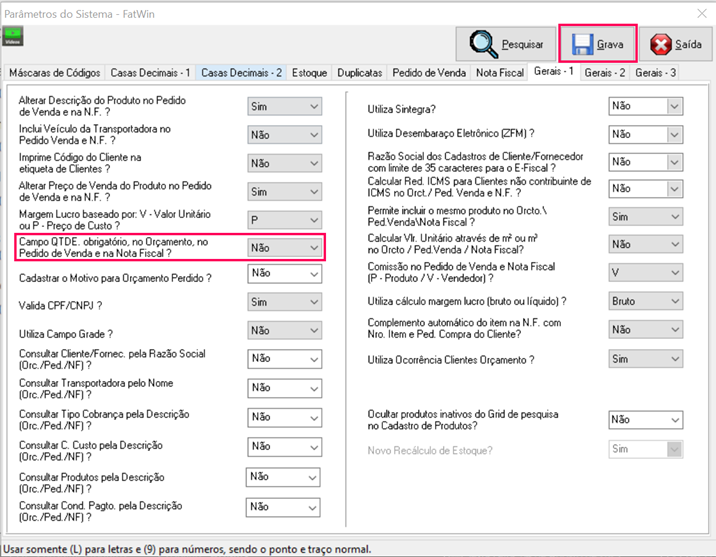Viewport: 716px width, 557px height.
Task: Switch to the Estoque tab
Action: [x=309, y=73]
